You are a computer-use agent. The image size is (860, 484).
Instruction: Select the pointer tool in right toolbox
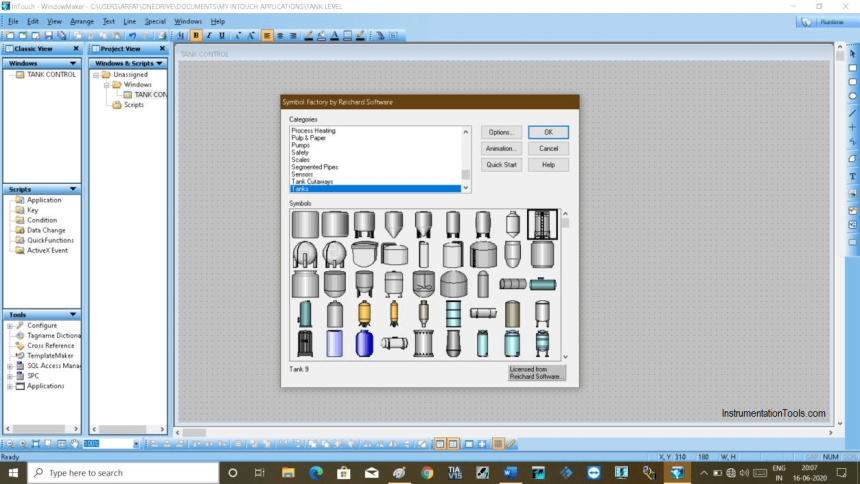852,54
